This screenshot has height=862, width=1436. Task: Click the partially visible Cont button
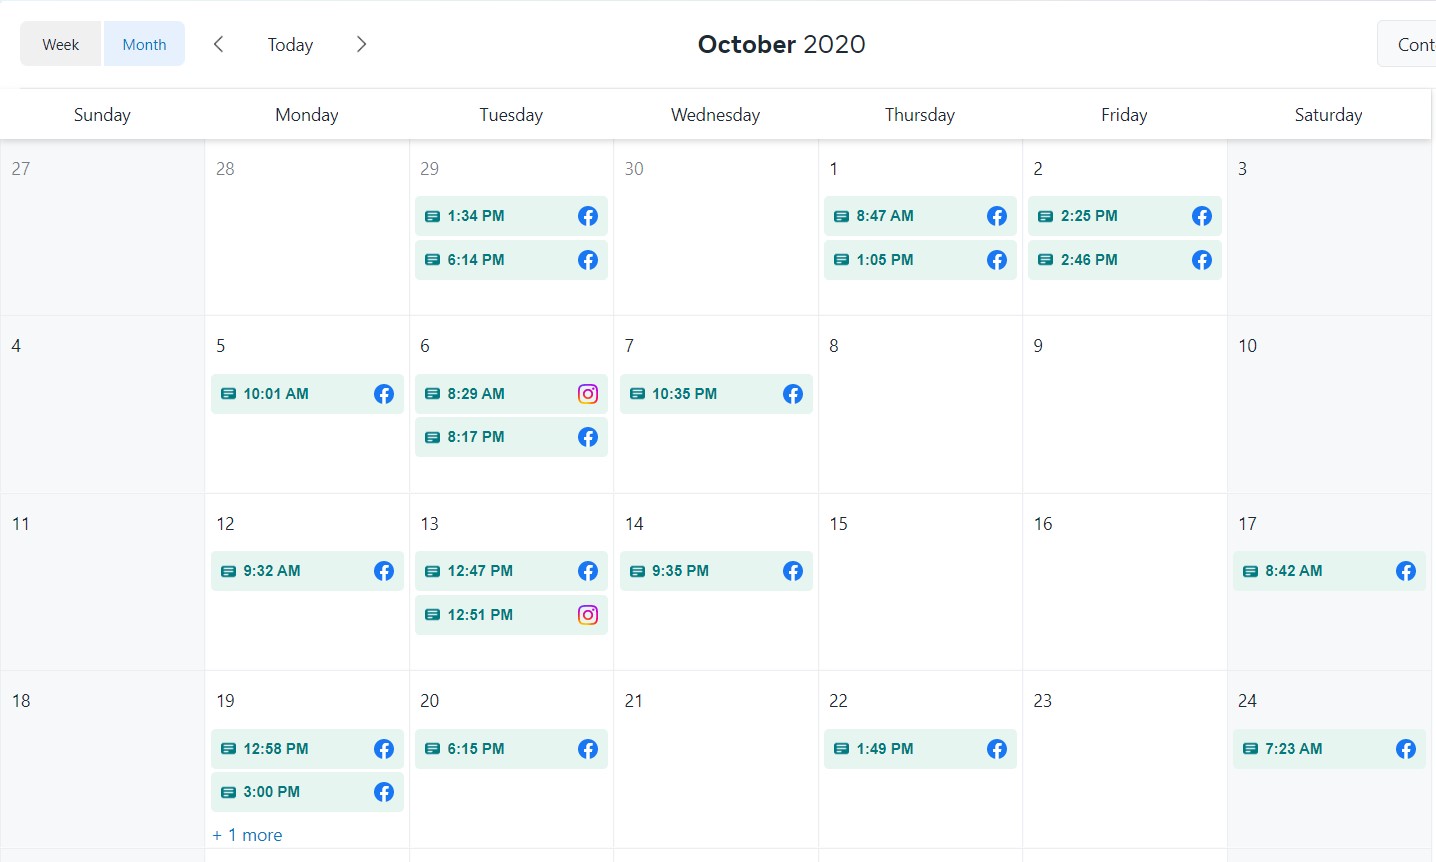click(1410, 45)
